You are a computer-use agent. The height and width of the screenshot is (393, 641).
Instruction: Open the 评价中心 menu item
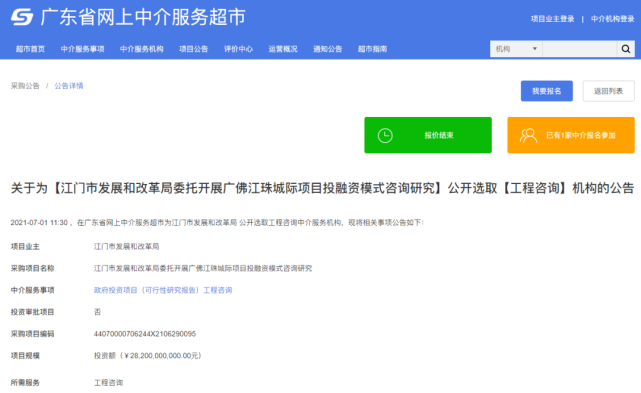click(238, 49)
